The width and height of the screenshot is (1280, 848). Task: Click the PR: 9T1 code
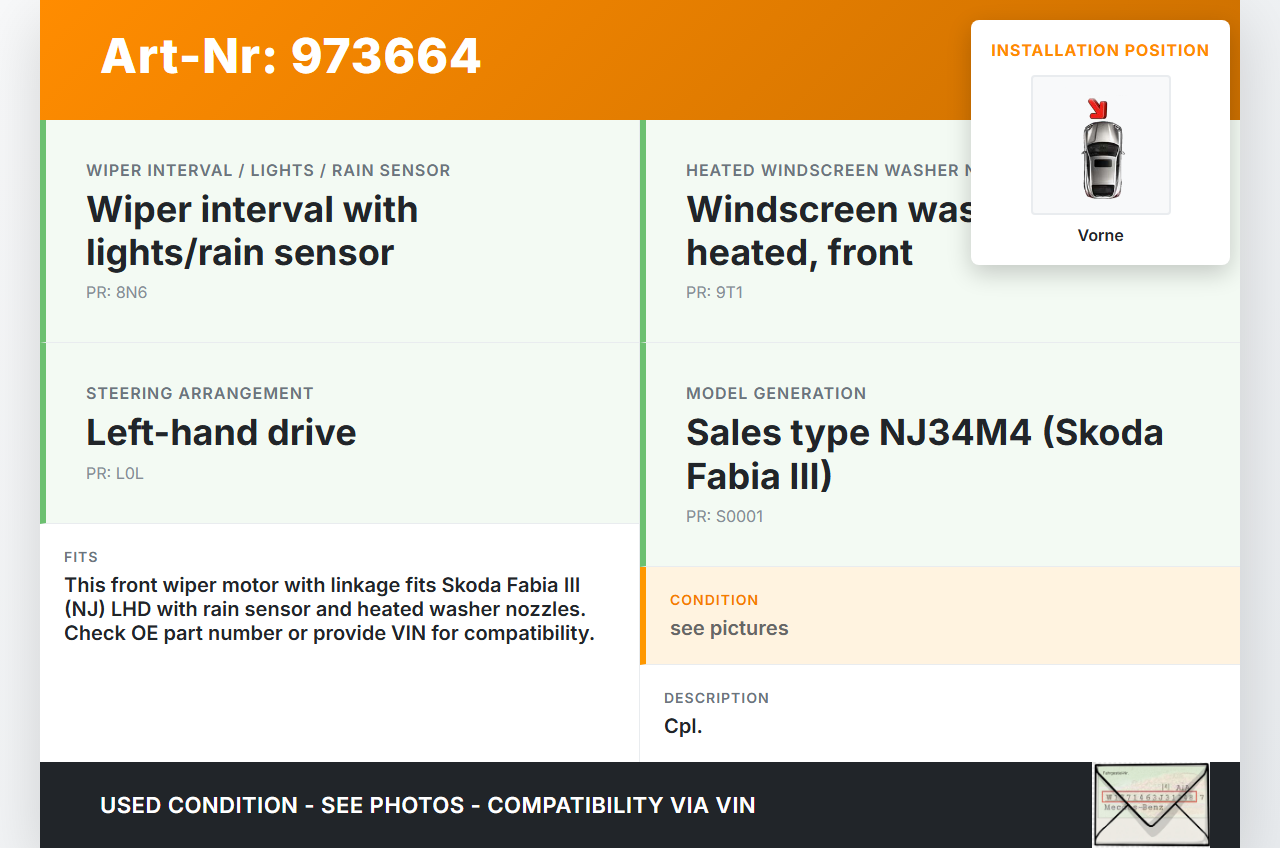pos(714,293)
